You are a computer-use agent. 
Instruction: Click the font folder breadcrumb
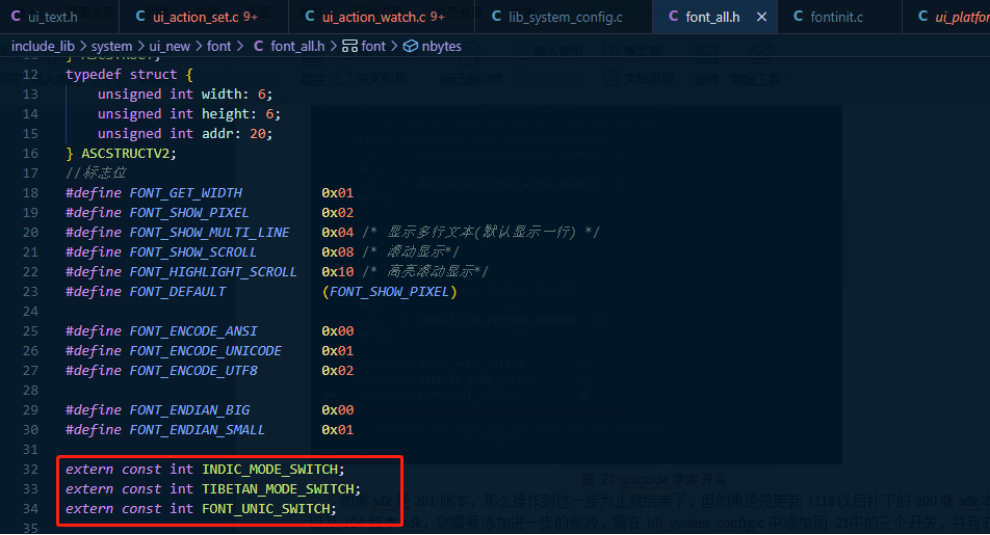(219, 46)
